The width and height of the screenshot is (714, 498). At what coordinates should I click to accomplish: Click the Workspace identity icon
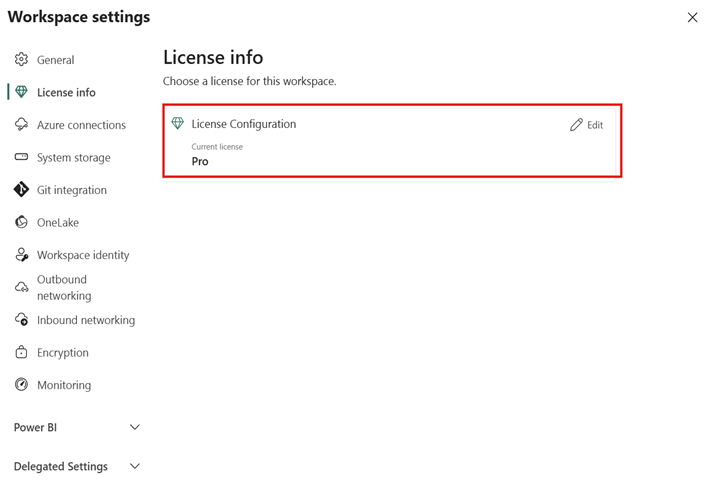[x=21, y=255]
